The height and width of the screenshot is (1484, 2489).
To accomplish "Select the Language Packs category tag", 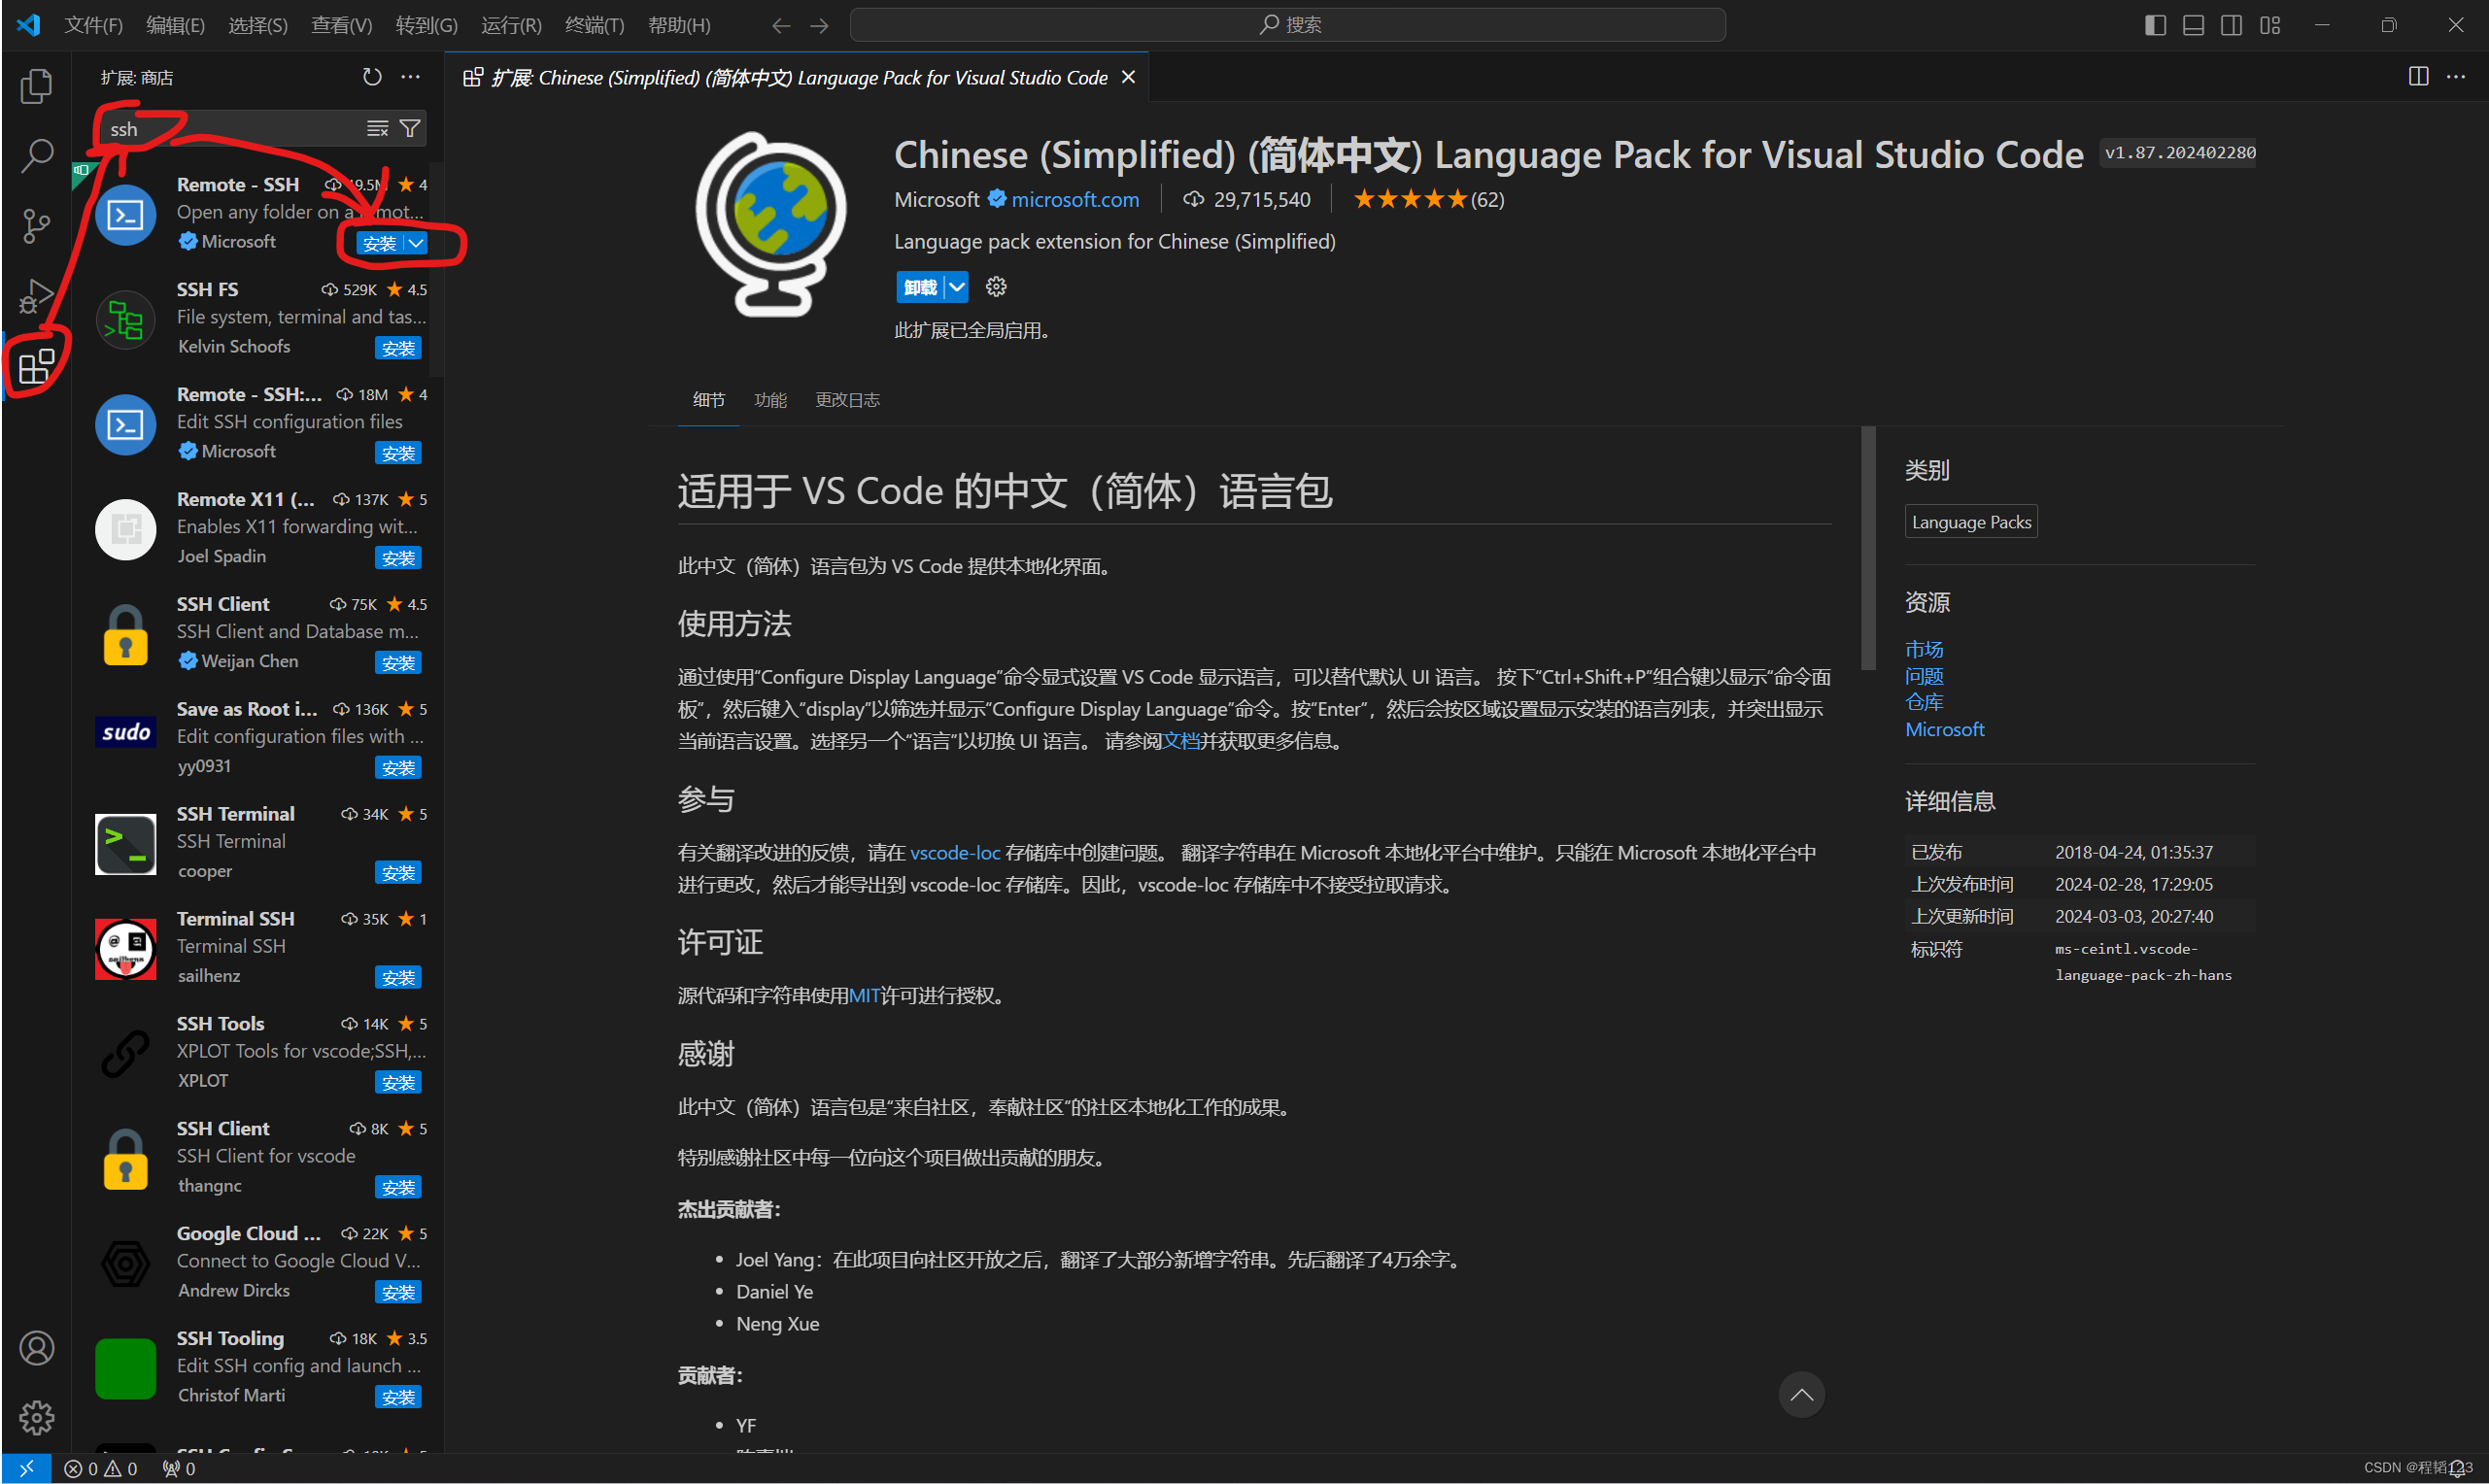I will pyautogui.click(x=1970, y=522).
